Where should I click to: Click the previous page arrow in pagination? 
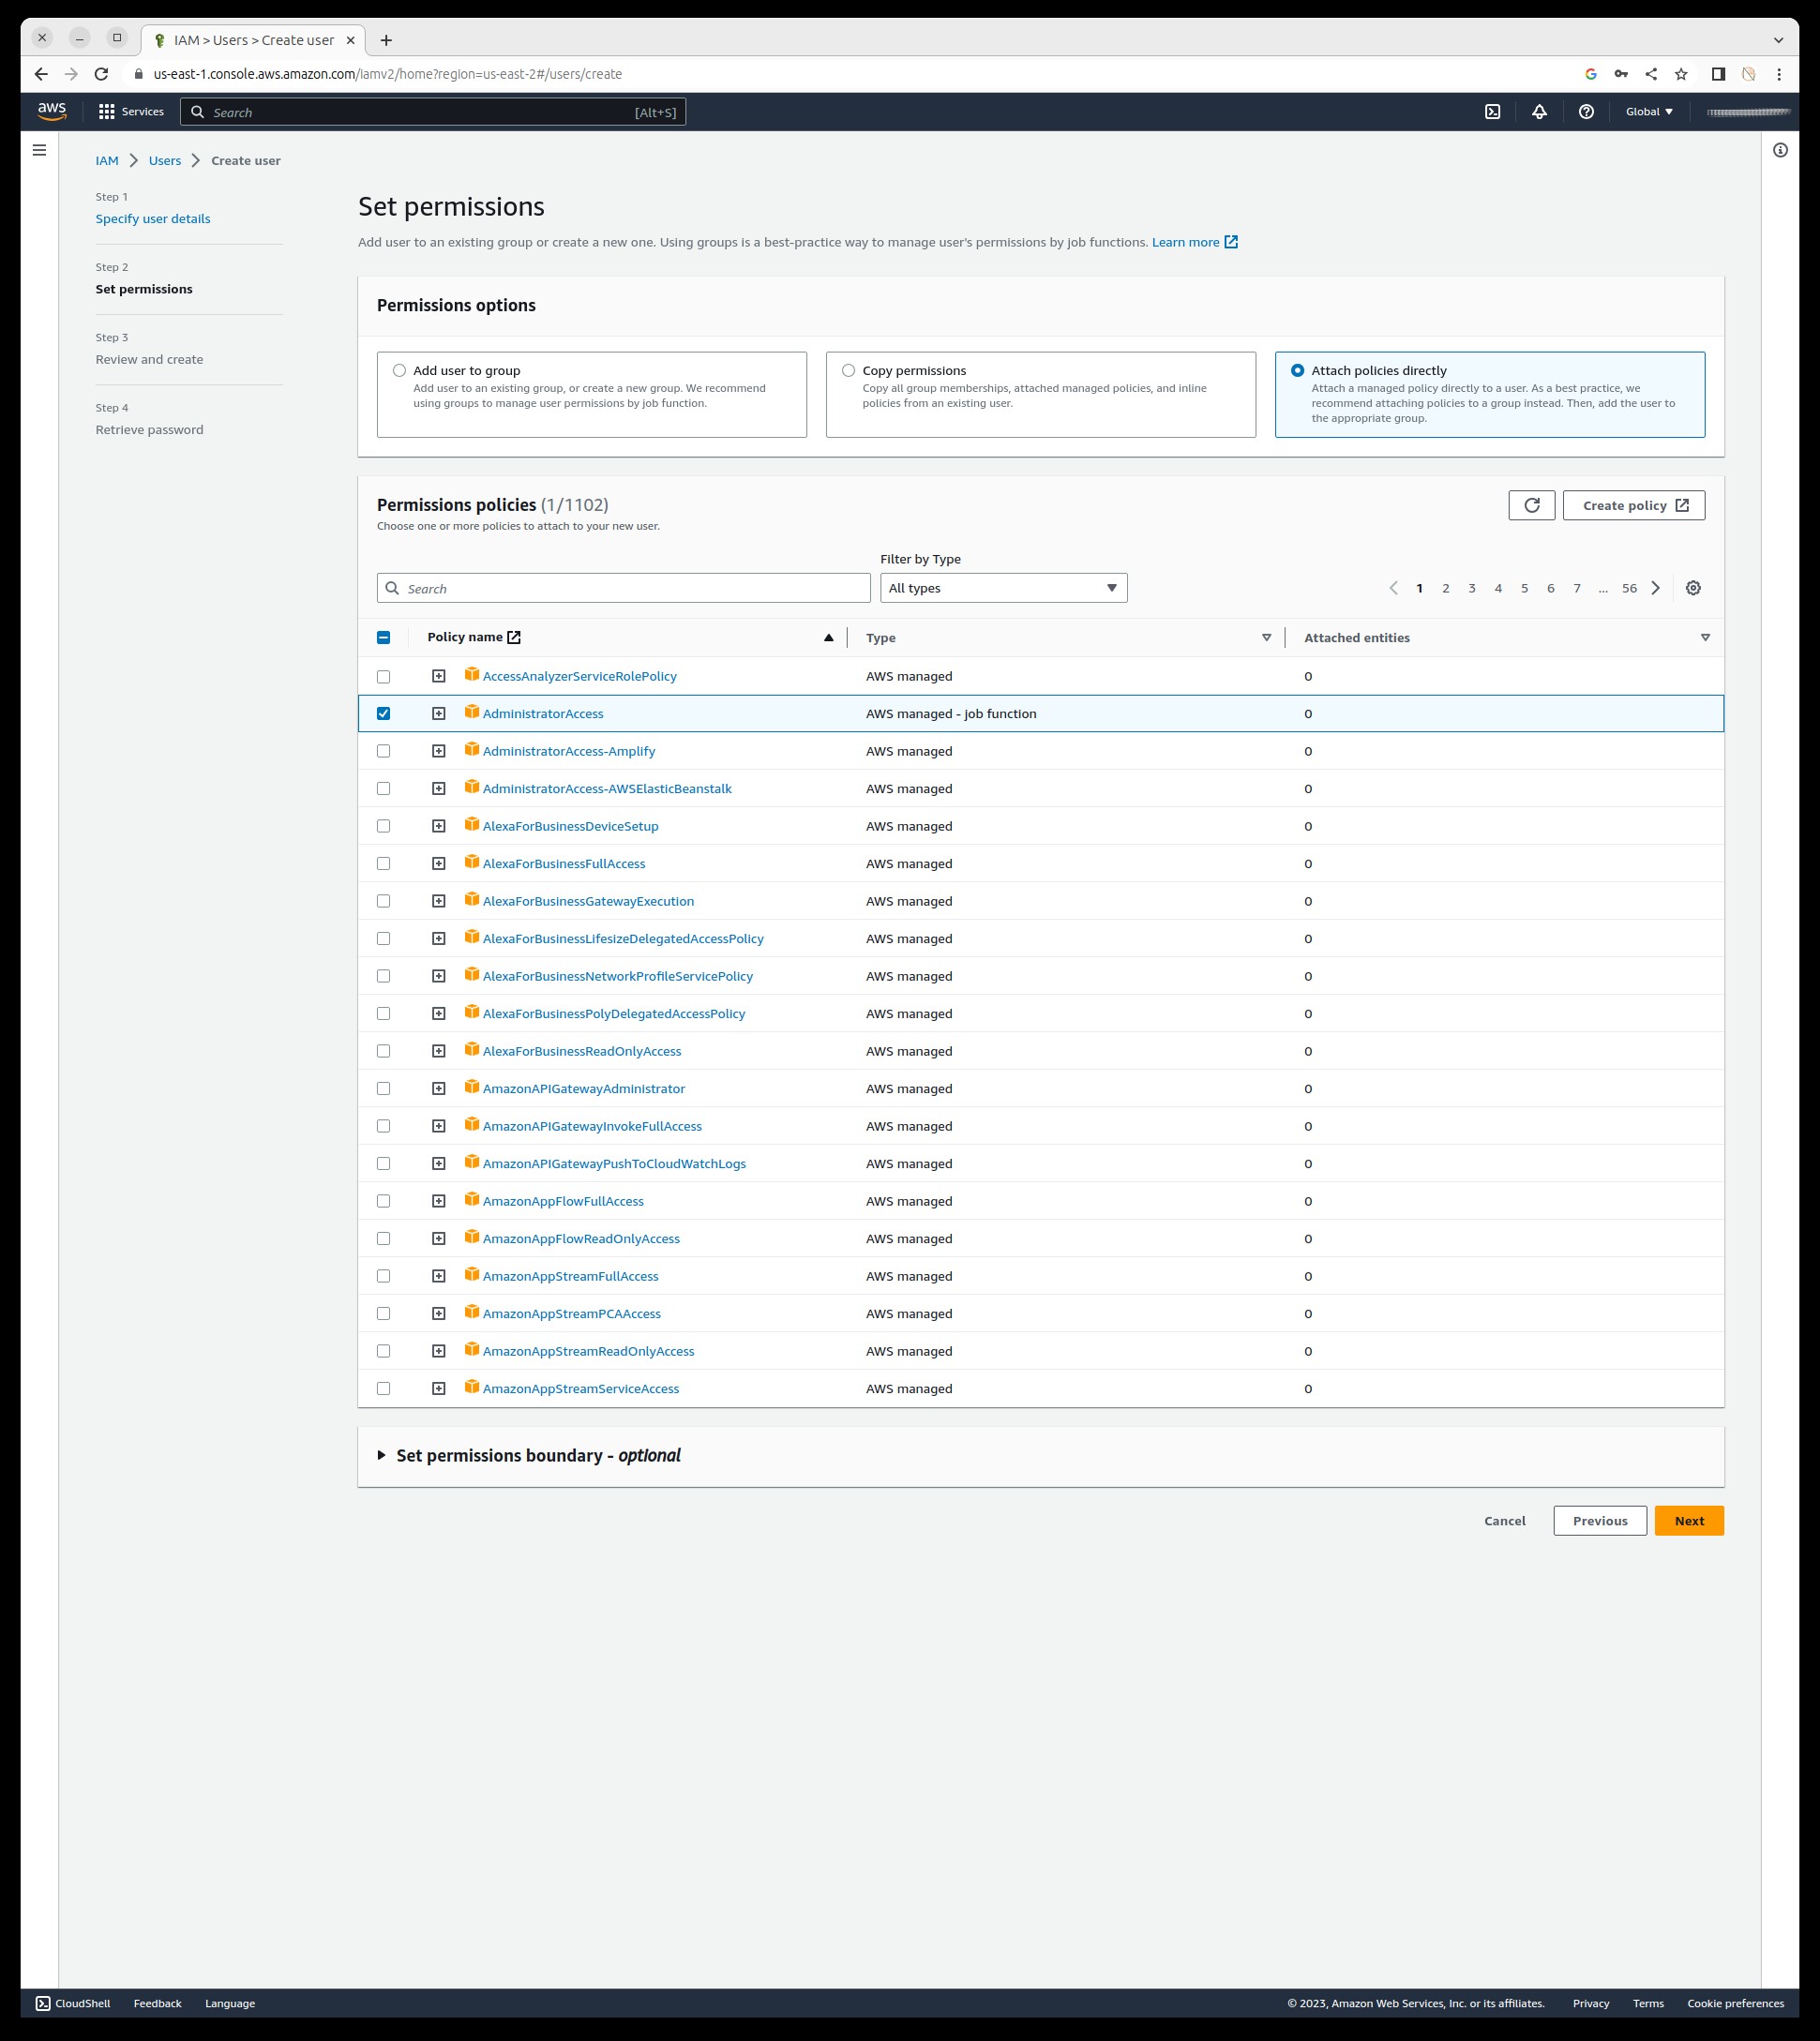coord(1393,588)
